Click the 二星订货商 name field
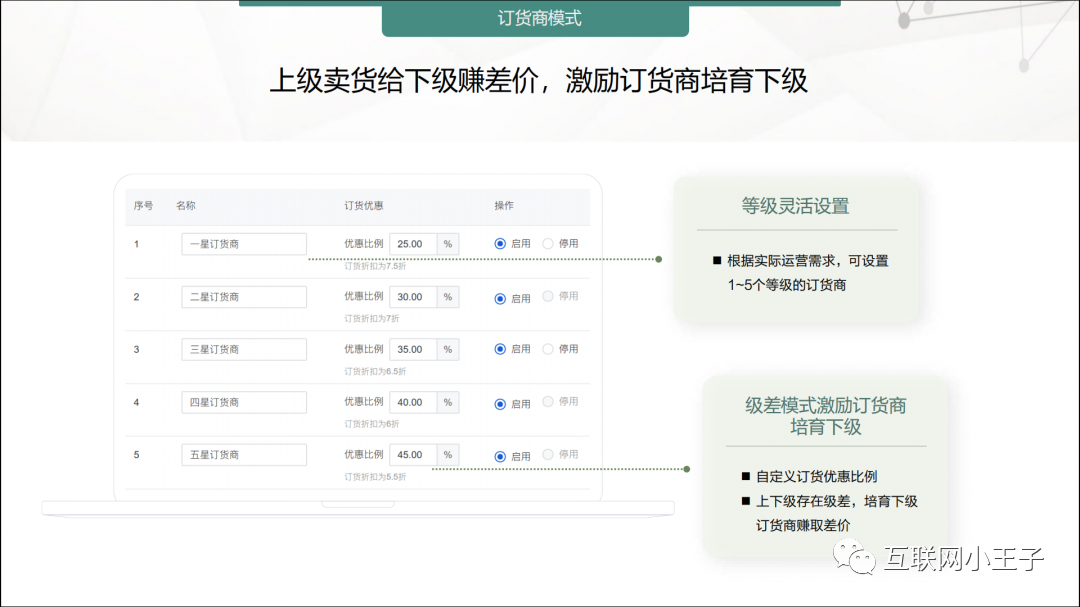 click(x=244, y=297)
